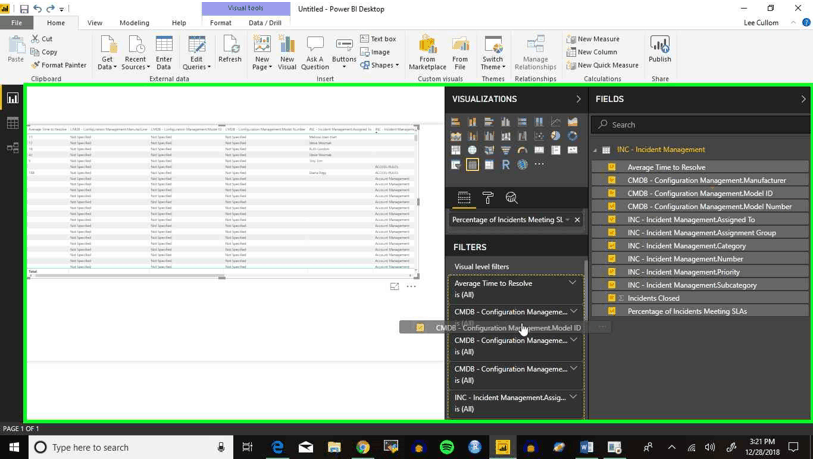The image size is (816, 460).
Task: Insert an Image from the ribbon
Action: click(375, 52)
